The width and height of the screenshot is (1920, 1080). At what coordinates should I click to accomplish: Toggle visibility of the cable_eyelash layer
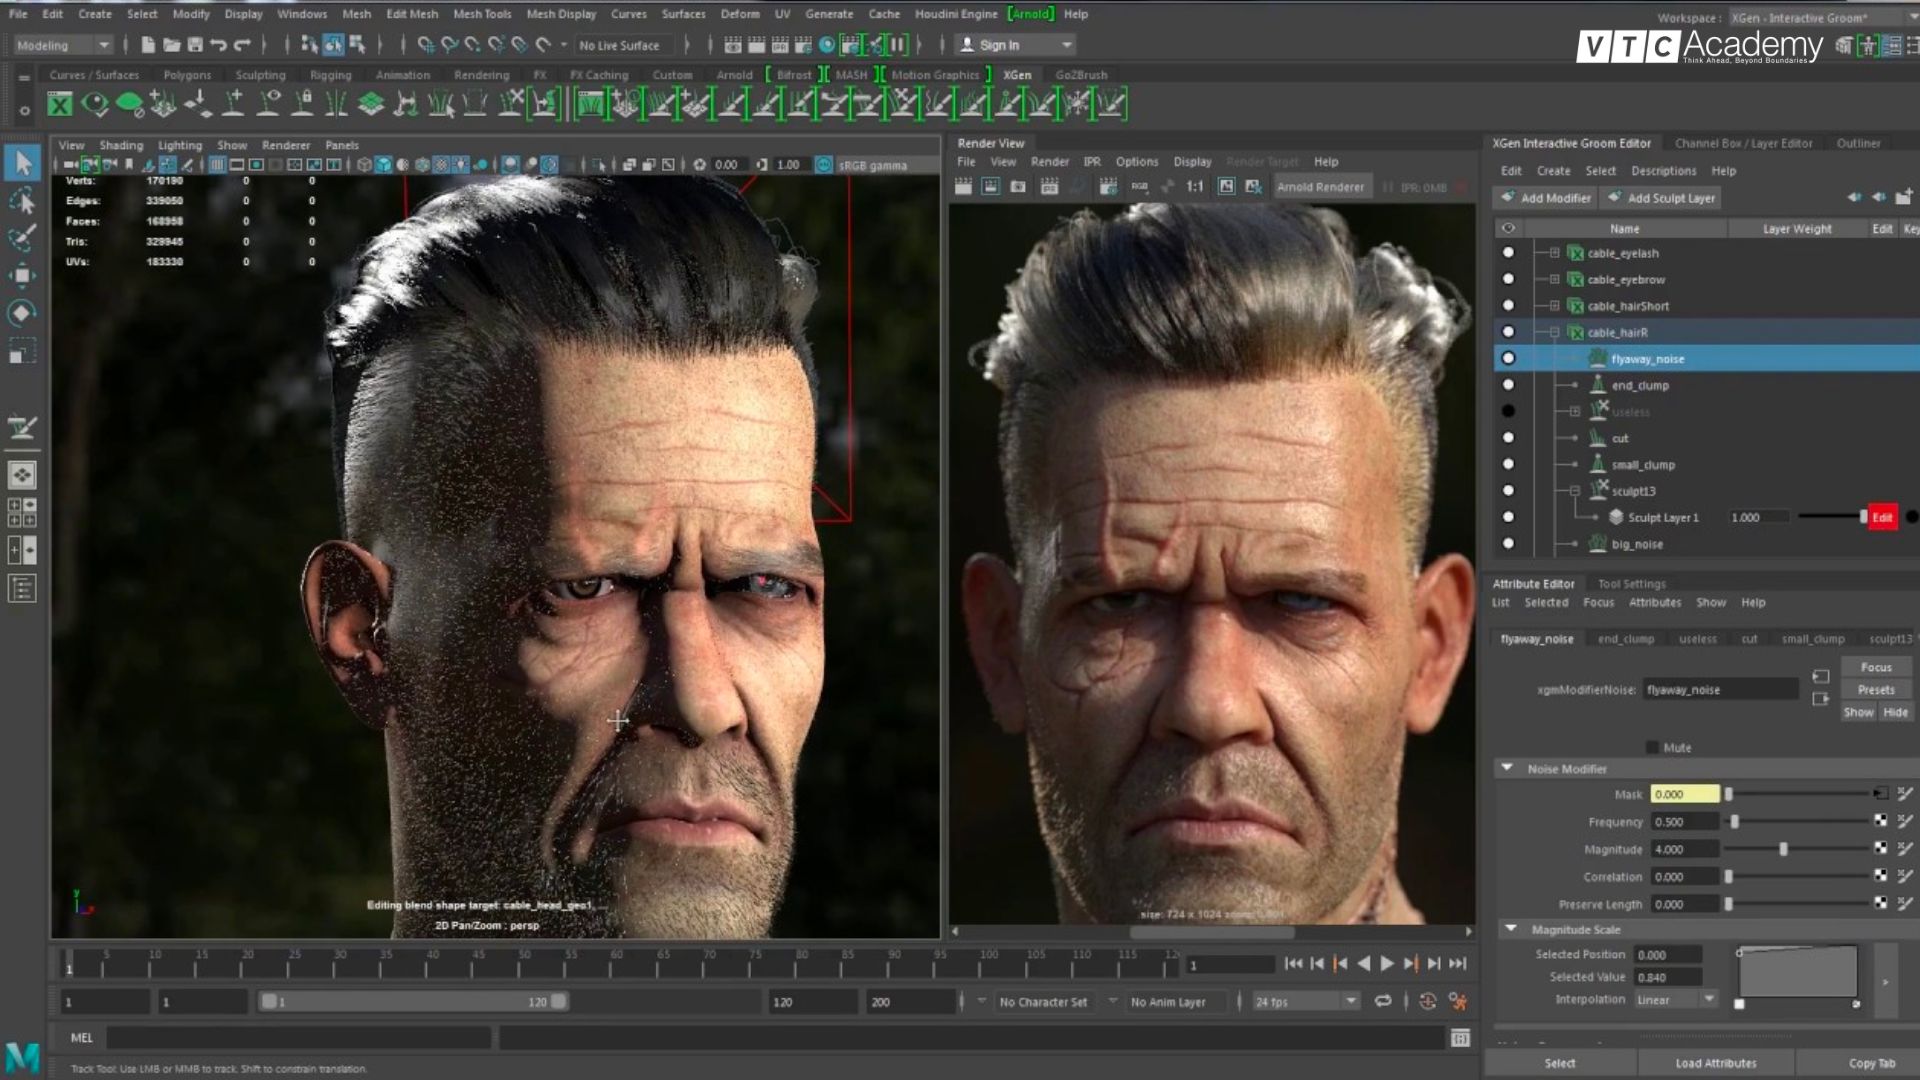[1508, 253]
